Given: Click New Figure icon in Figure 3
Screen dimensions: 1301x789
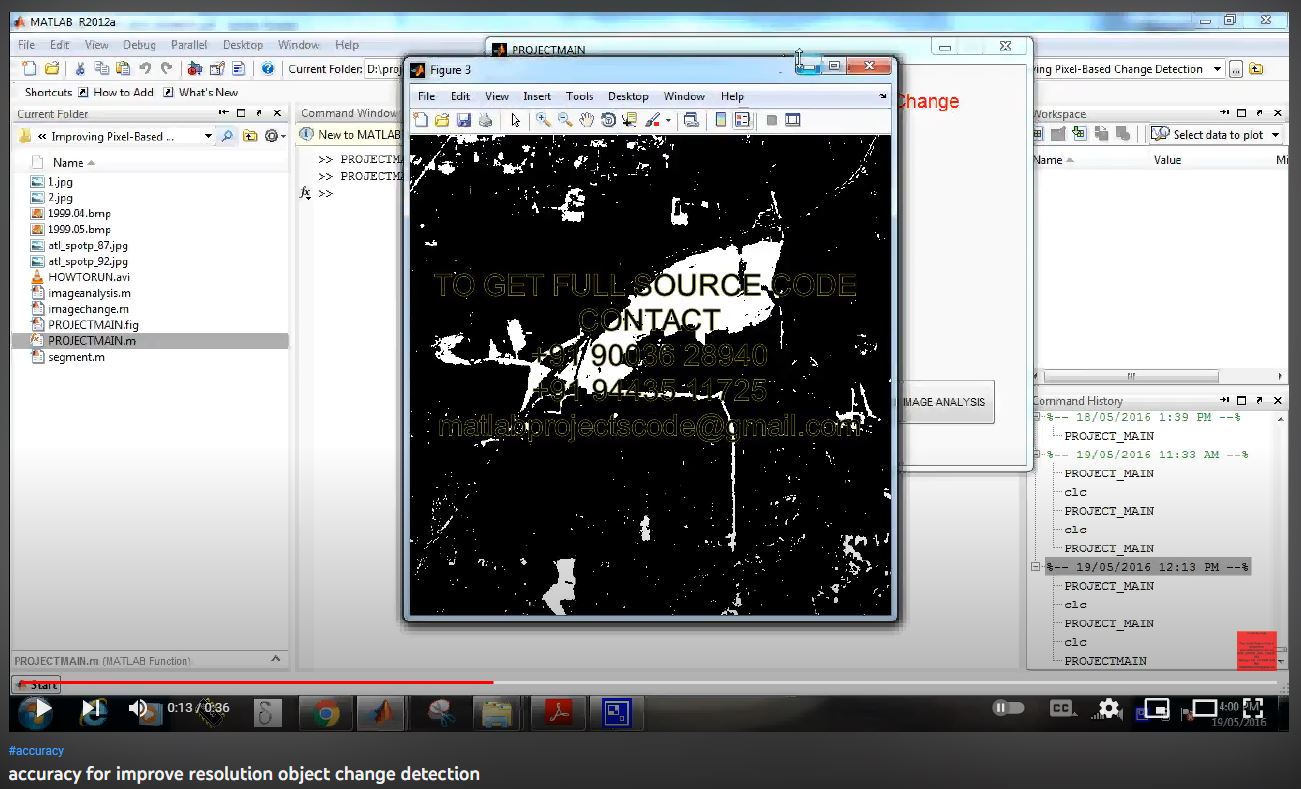Looking at the screenshot, I should click(421, 120).
